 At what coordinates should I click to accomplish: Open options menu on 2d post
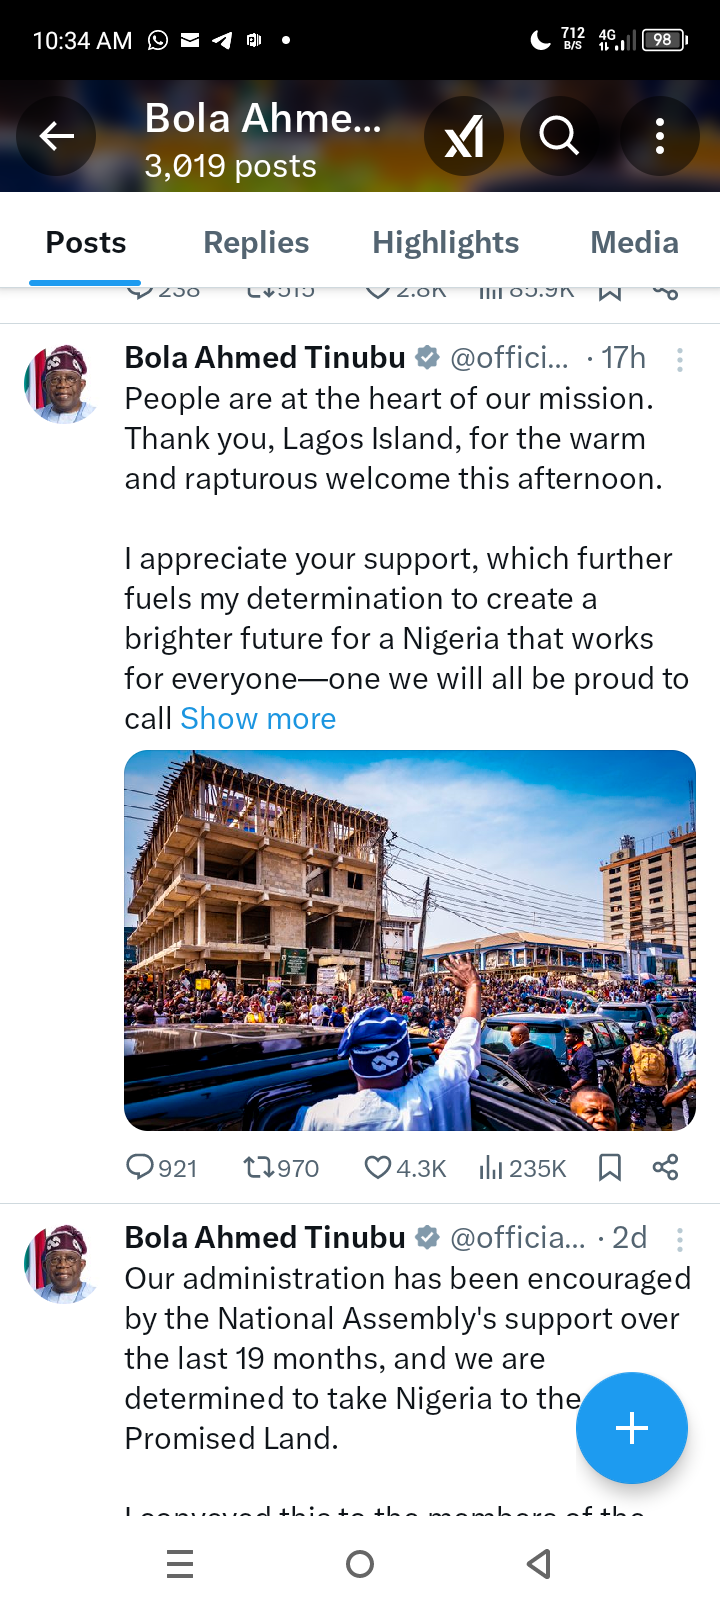point(680,1240)
